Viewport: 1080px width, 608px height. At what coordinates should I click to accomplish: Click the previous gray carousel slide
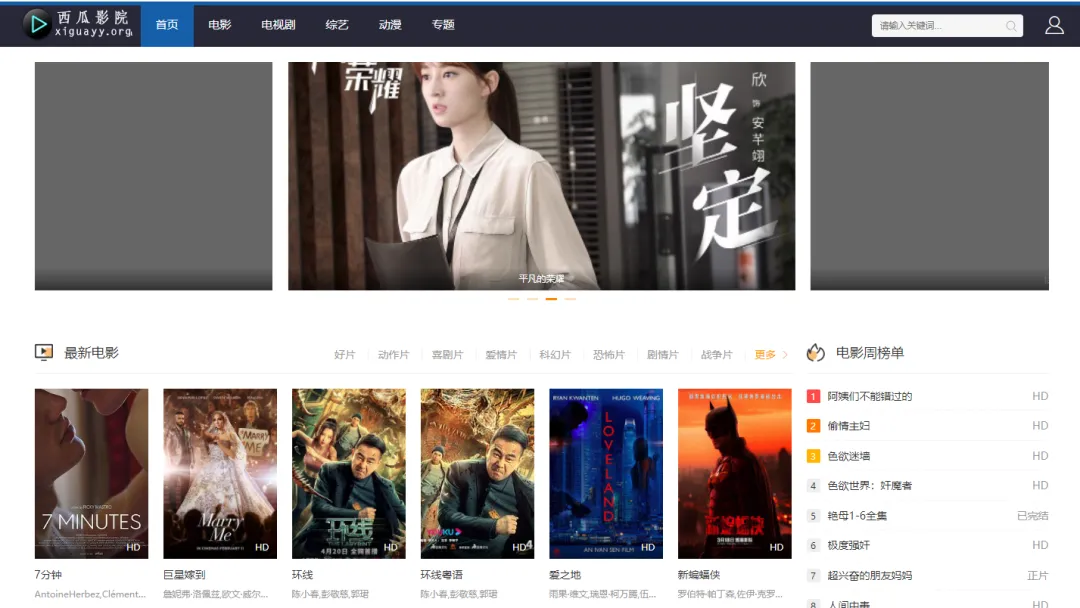pyautogui.click(x=154, y=176)
